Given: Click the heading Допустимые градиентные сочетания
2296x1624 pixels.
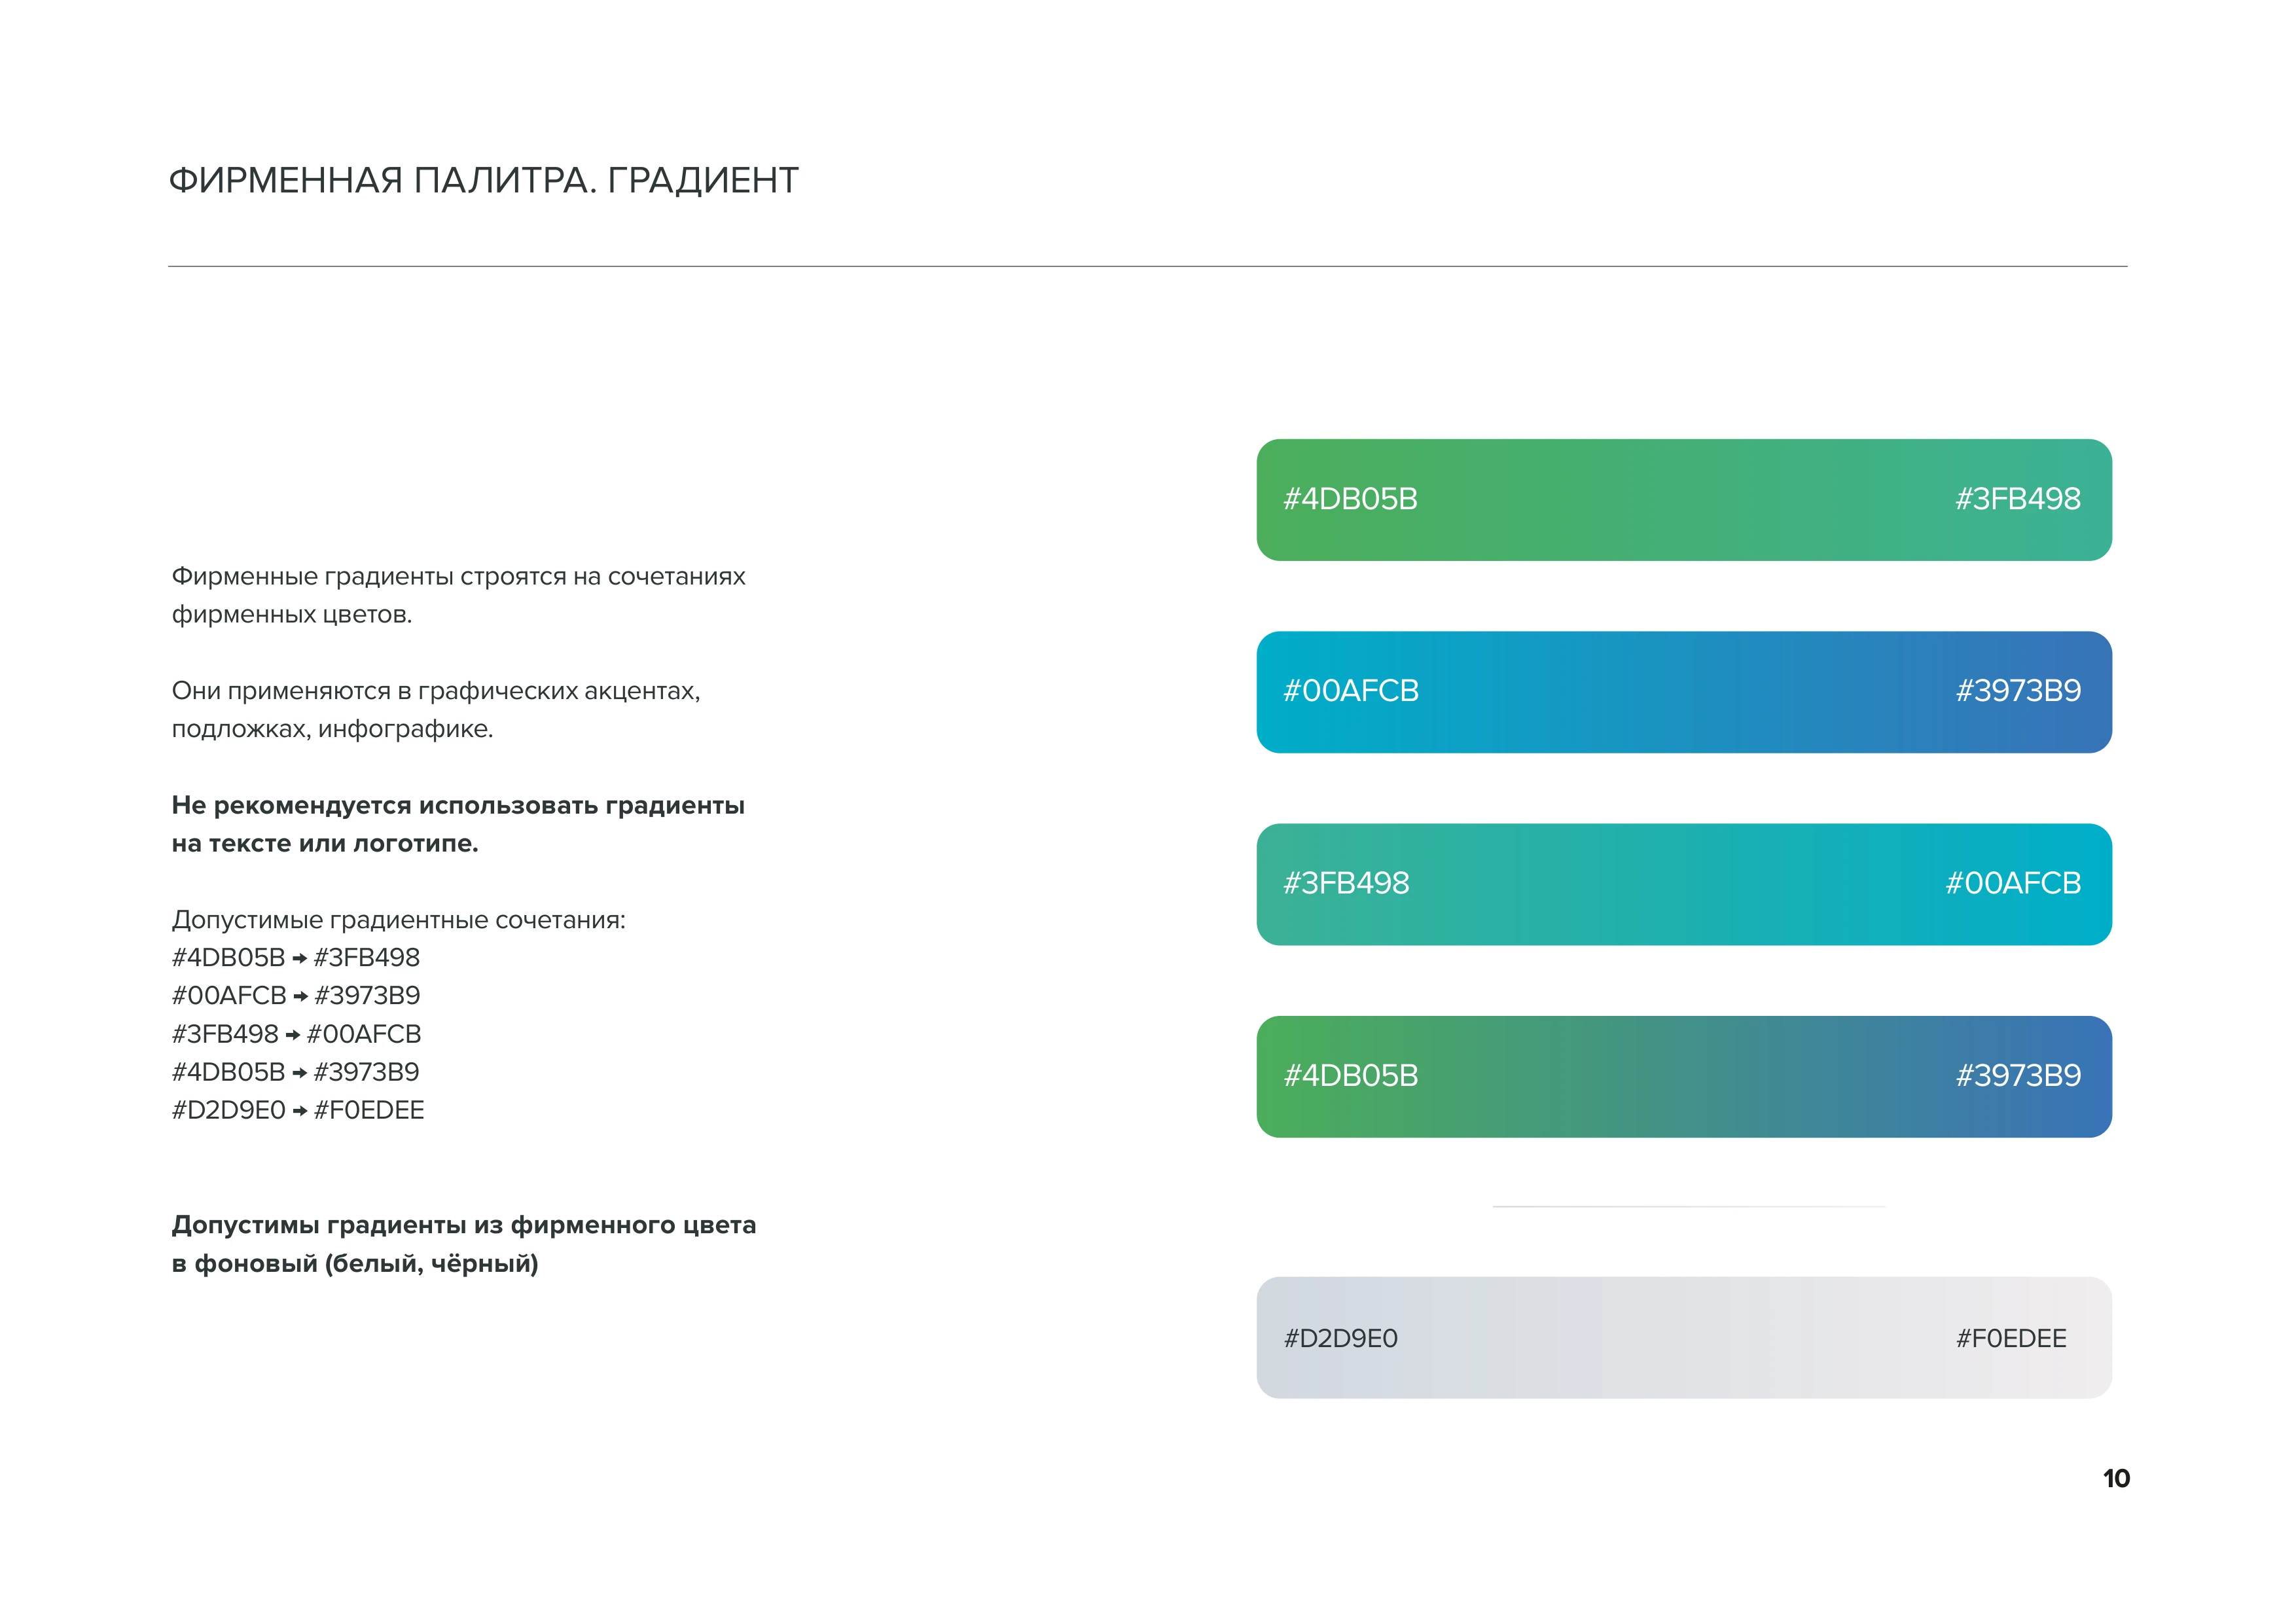Looking at the screenshot, I should click(x=398, y=920).
